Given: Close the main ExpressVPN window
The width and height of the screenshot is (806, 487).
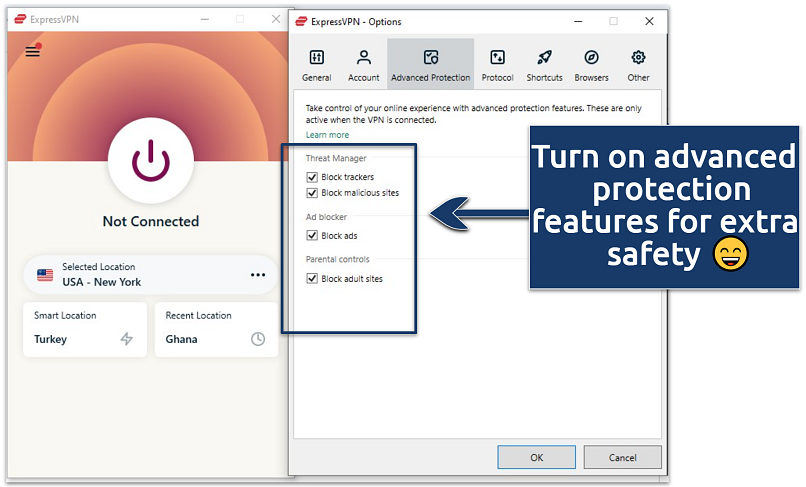Looking at the screenshot, I should (276, 19).
